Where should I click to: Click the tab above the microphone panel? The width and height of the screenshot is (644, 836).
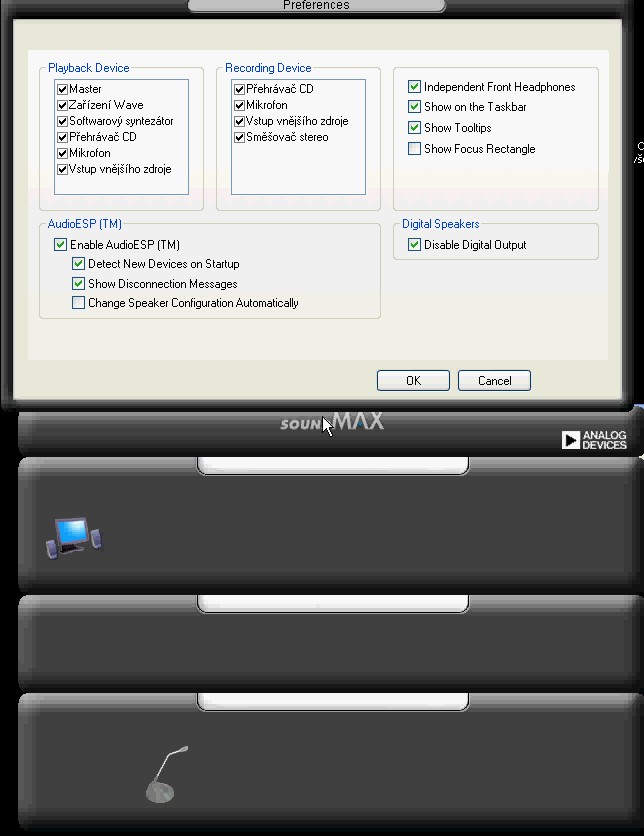point(333,702)
